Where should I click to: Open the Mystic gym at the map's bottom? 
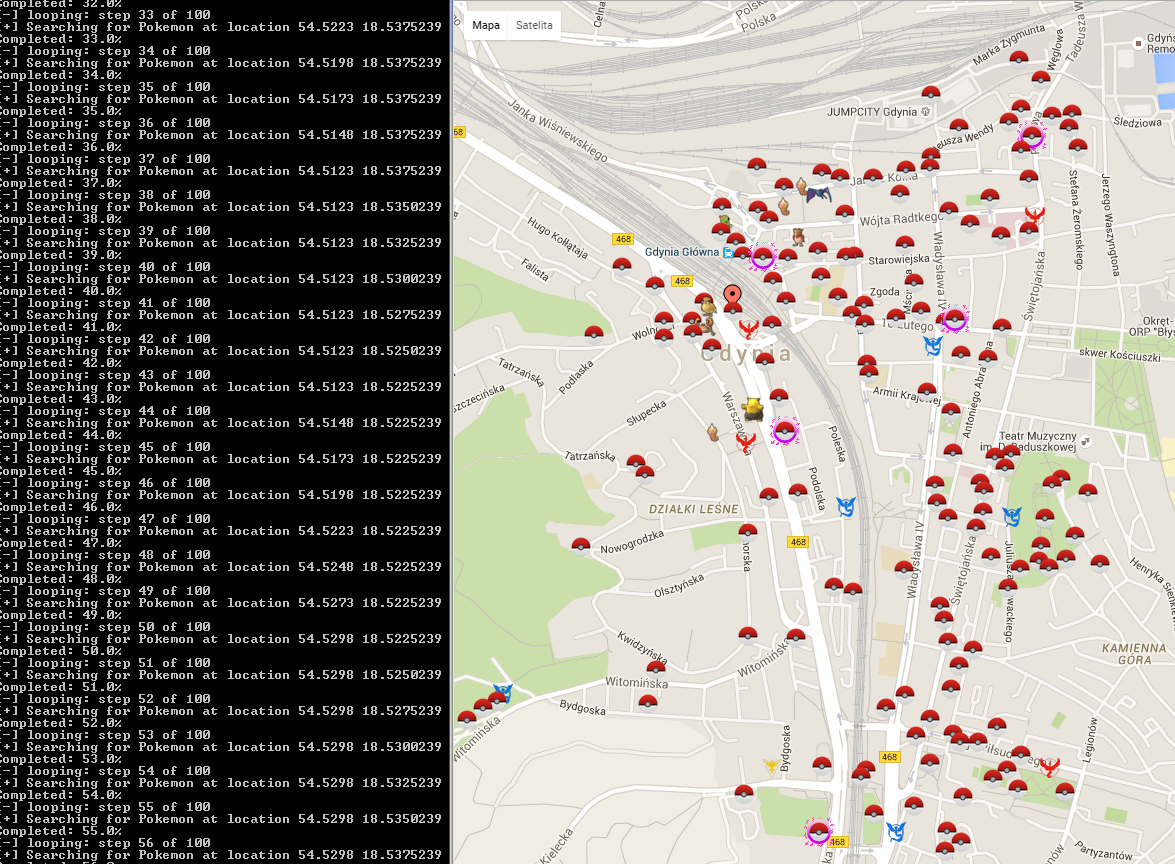896,831
